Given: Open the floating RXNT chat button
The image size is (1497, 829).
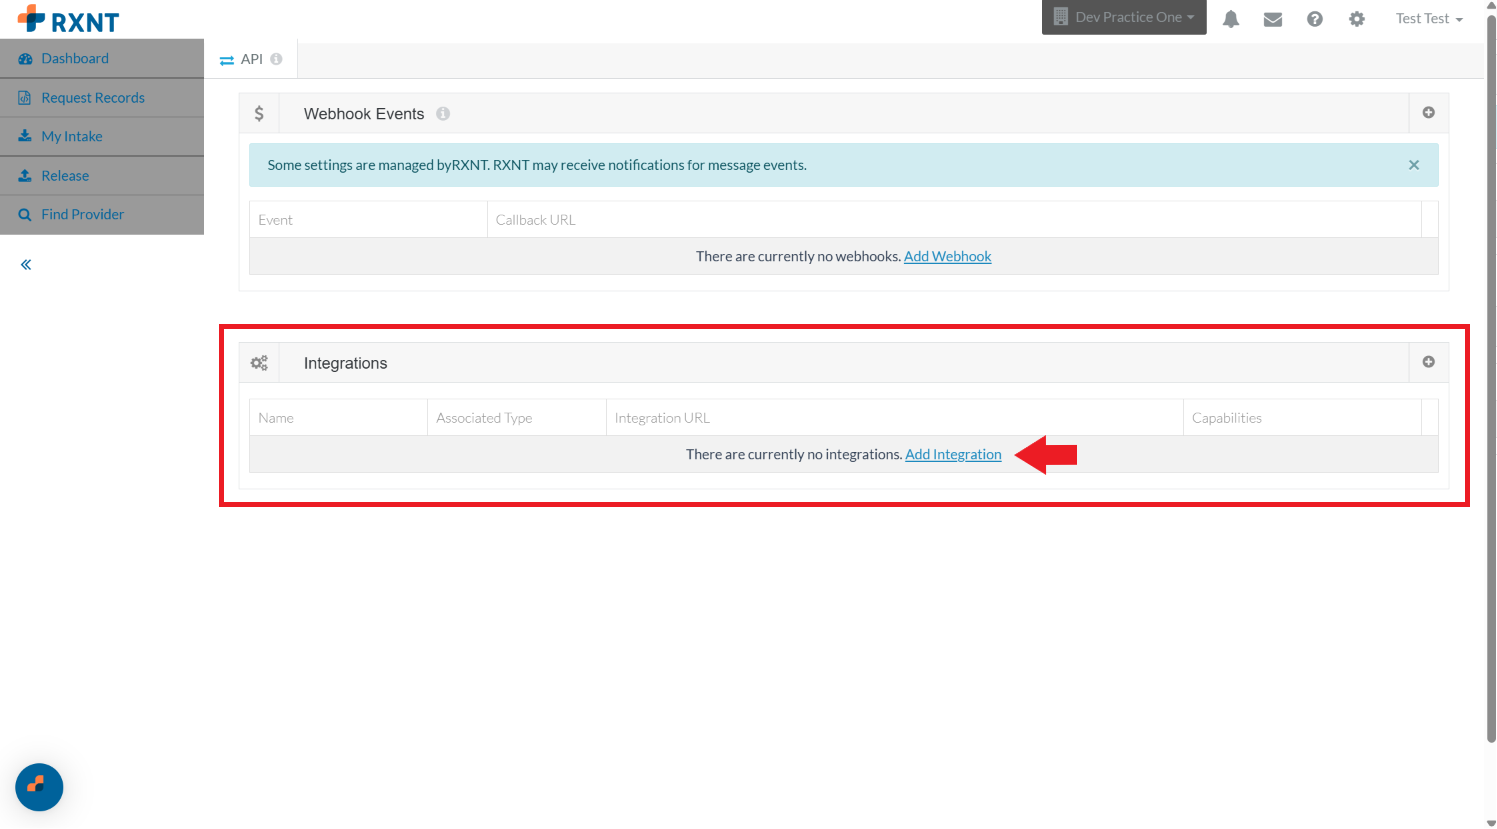Looking at the screenshot, I should pyautogui.click(x=39, y=787).
